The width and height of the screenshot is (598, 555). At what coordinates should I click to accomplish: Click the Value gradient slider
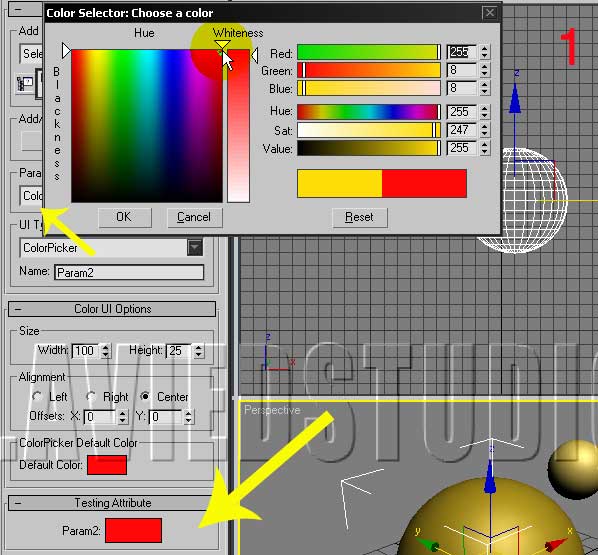(369, 148)
